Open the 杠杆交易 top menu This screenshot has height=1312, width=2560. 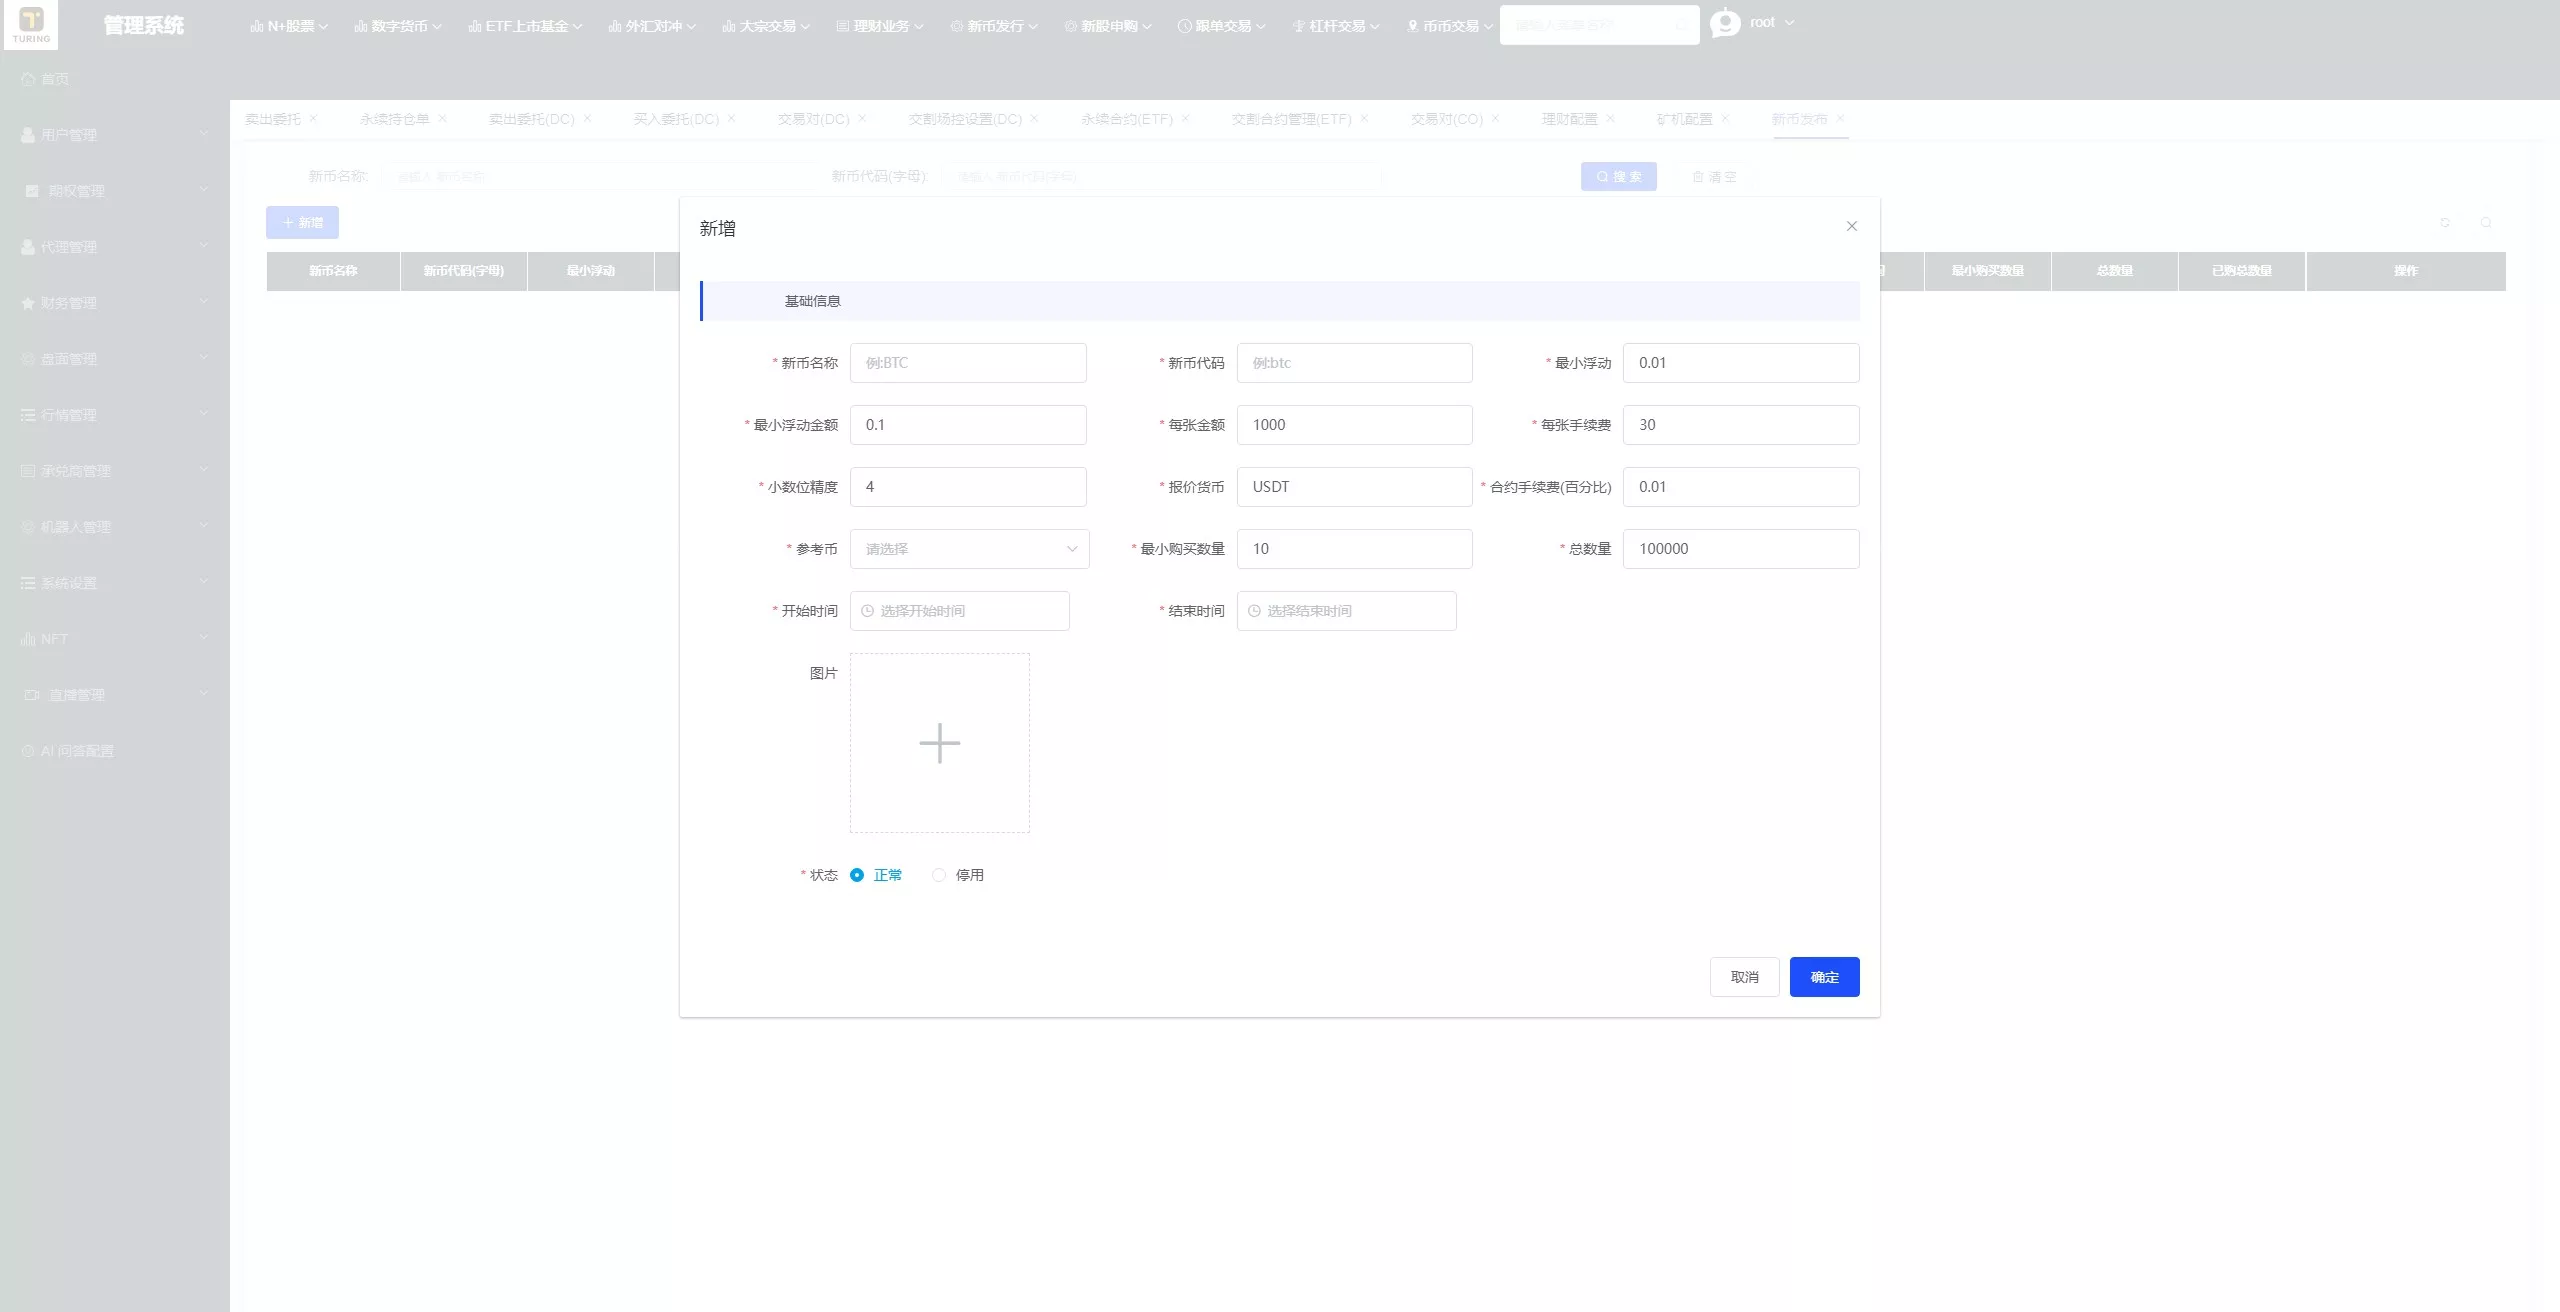(x=1336, y=26)
